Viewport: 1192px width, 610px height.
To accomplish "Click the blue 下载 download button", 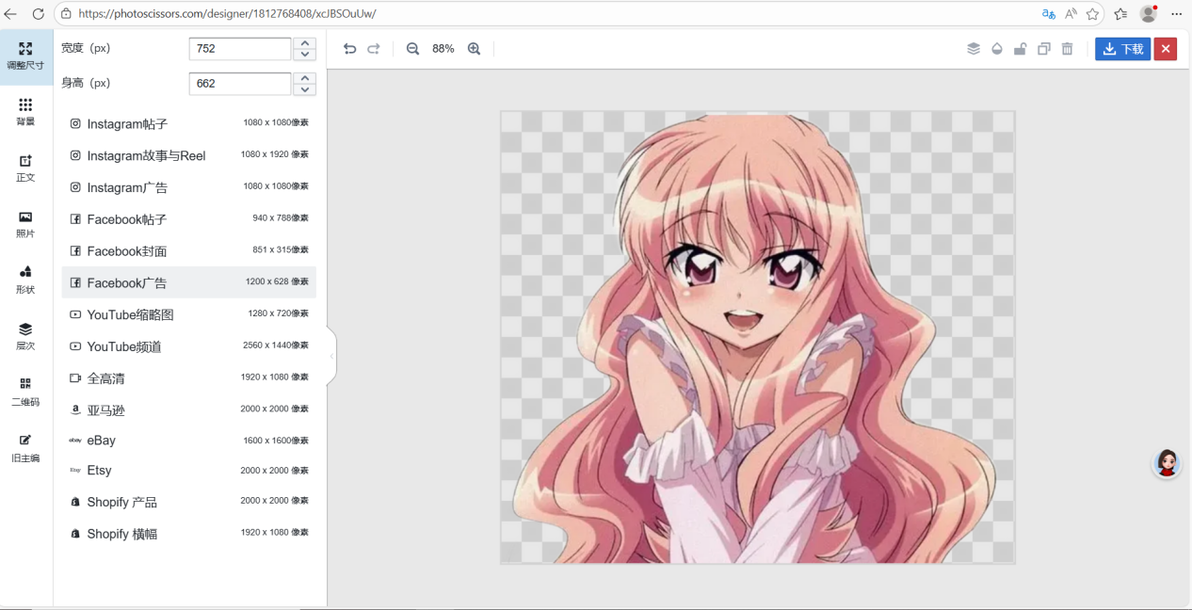I will (1123, 49).
